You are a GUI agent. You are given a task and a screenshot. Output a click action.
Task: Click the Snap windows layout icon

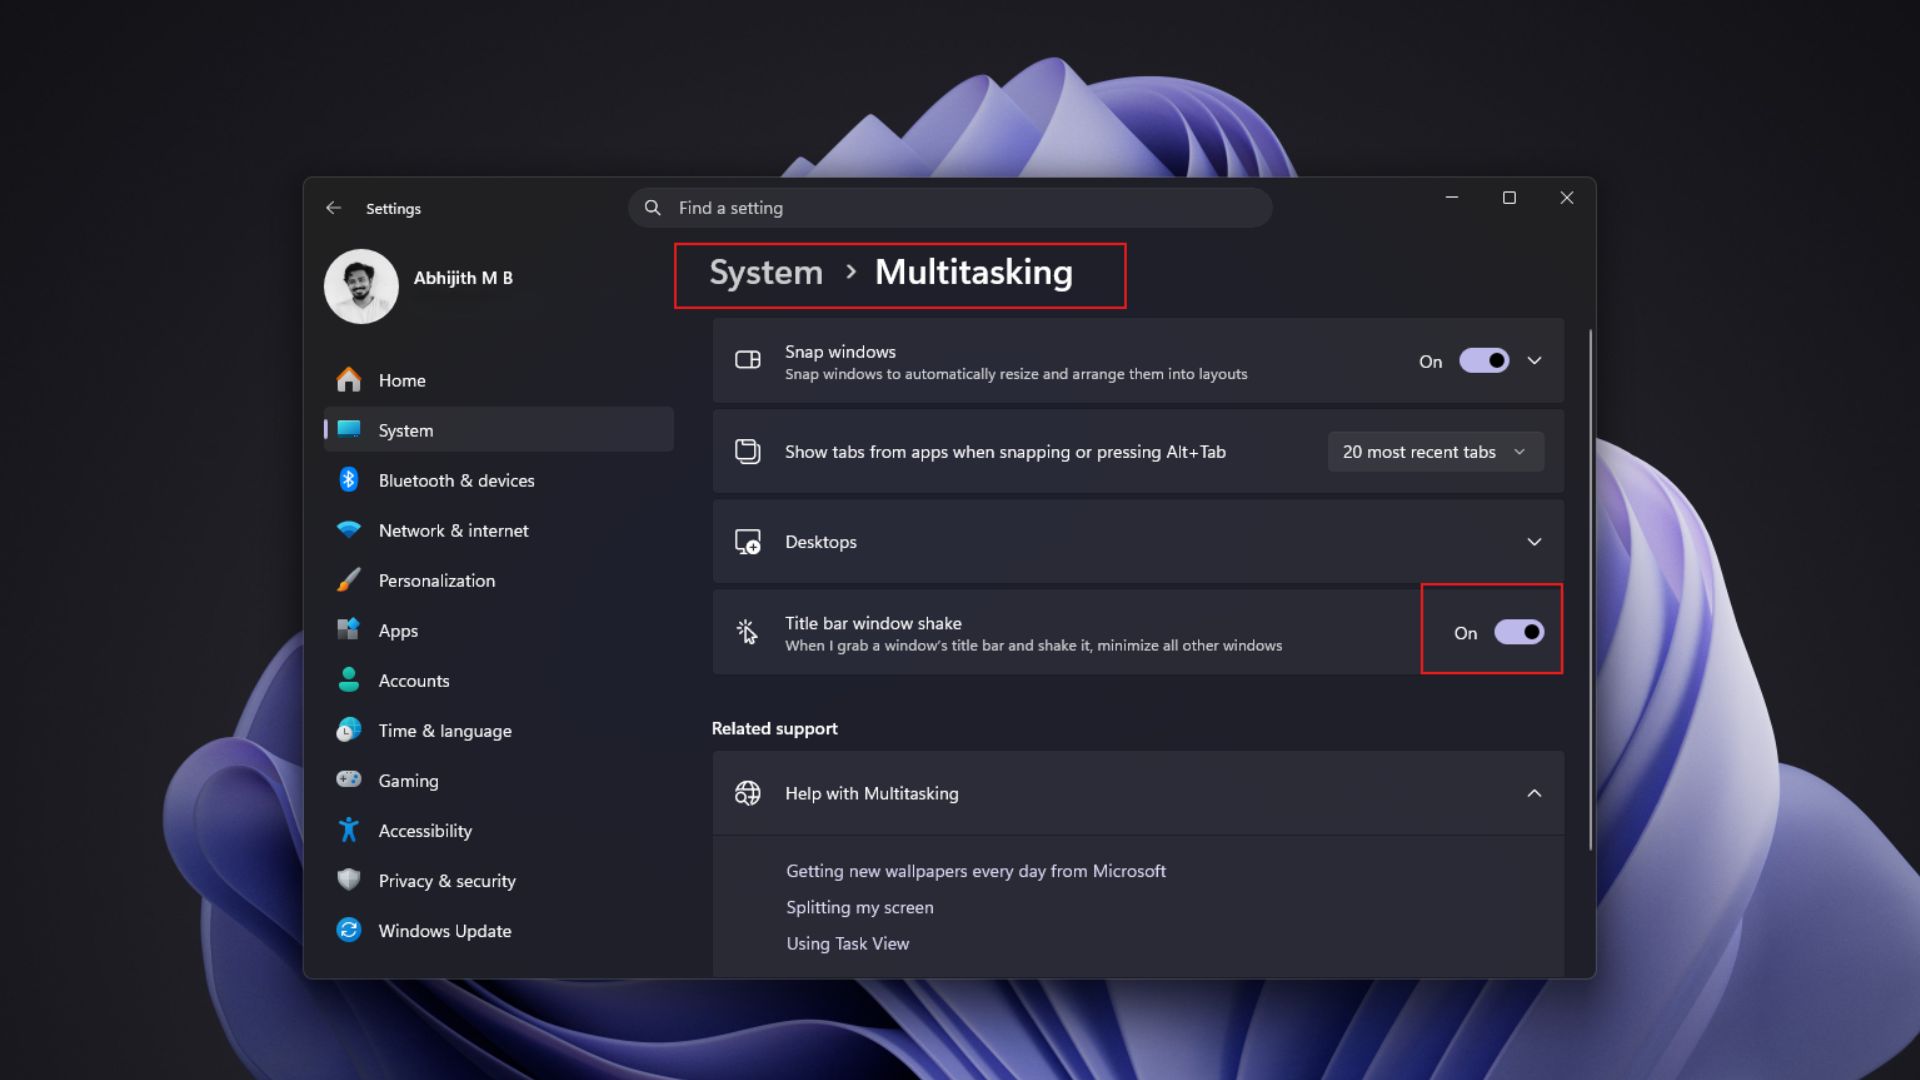pos(748,360)
